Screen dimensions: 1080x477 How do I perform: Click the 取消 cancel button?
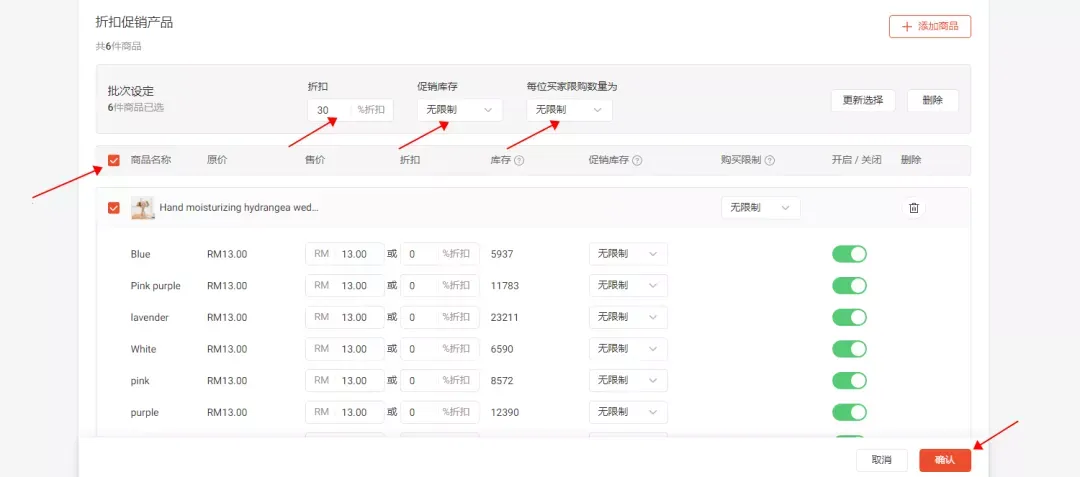[881, 460]
